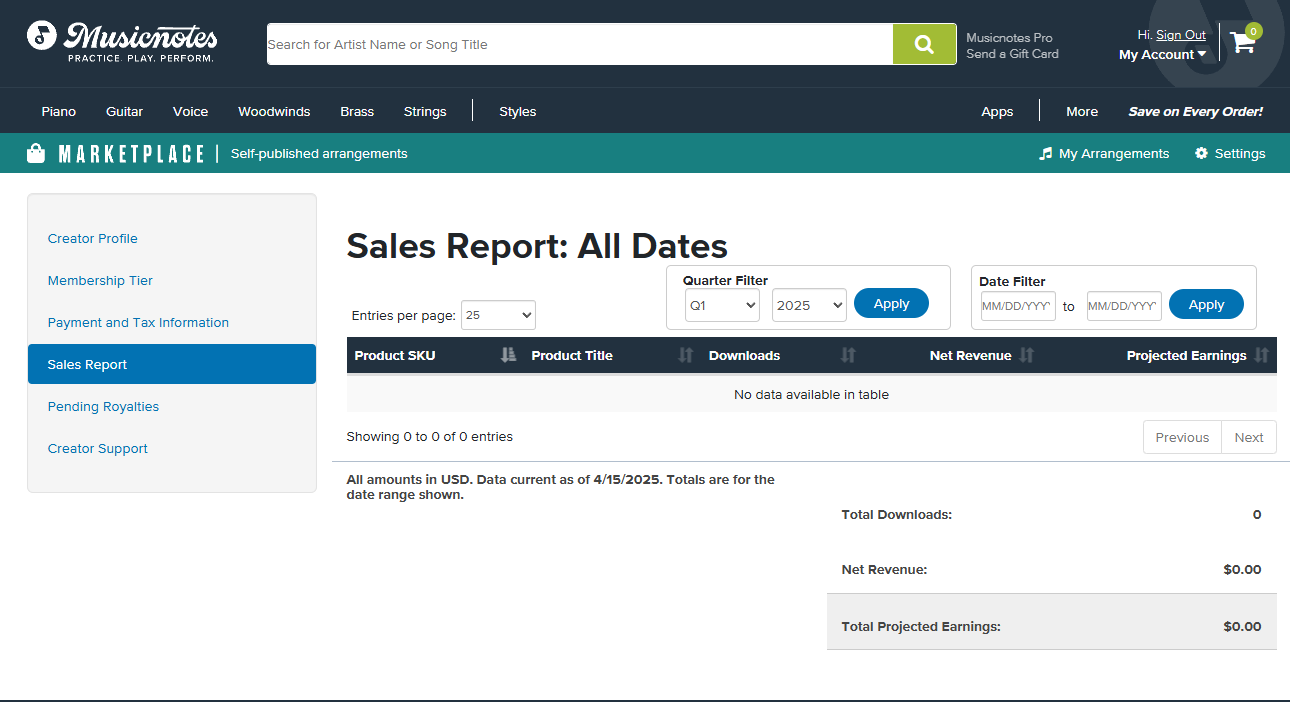This screenshot has height=702, width=1290.
Task: Click the Musicnotes logo
Action: 121,42
